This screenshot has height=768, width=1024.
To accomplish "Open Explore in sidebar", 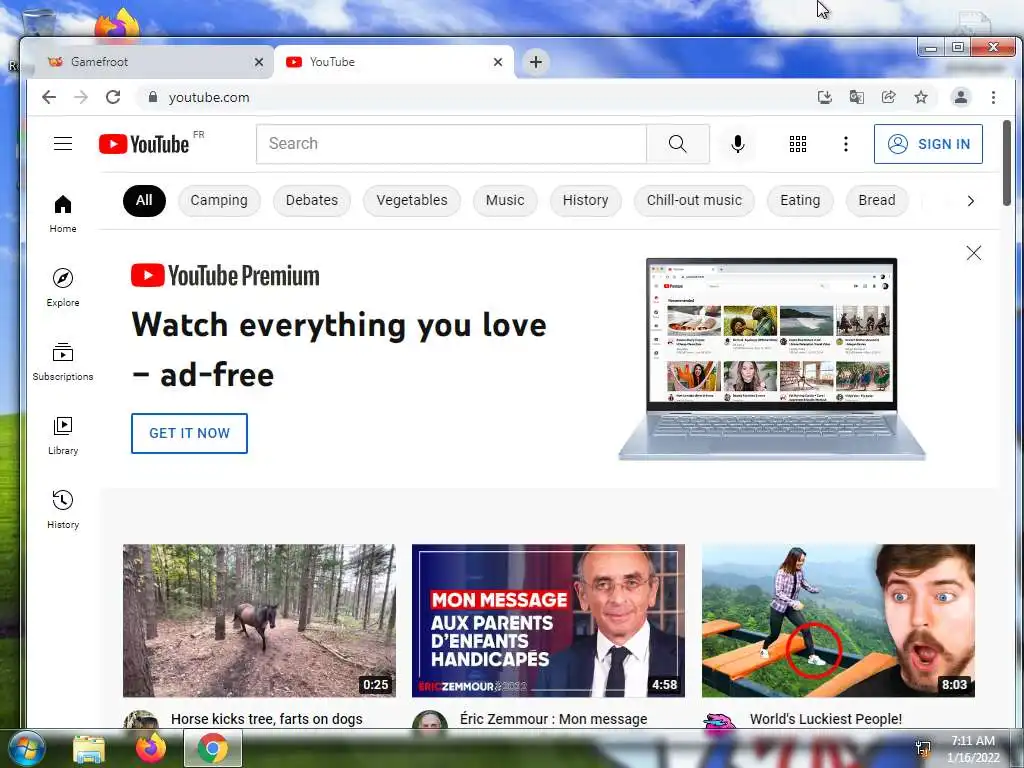I will (x=63, y=288).
